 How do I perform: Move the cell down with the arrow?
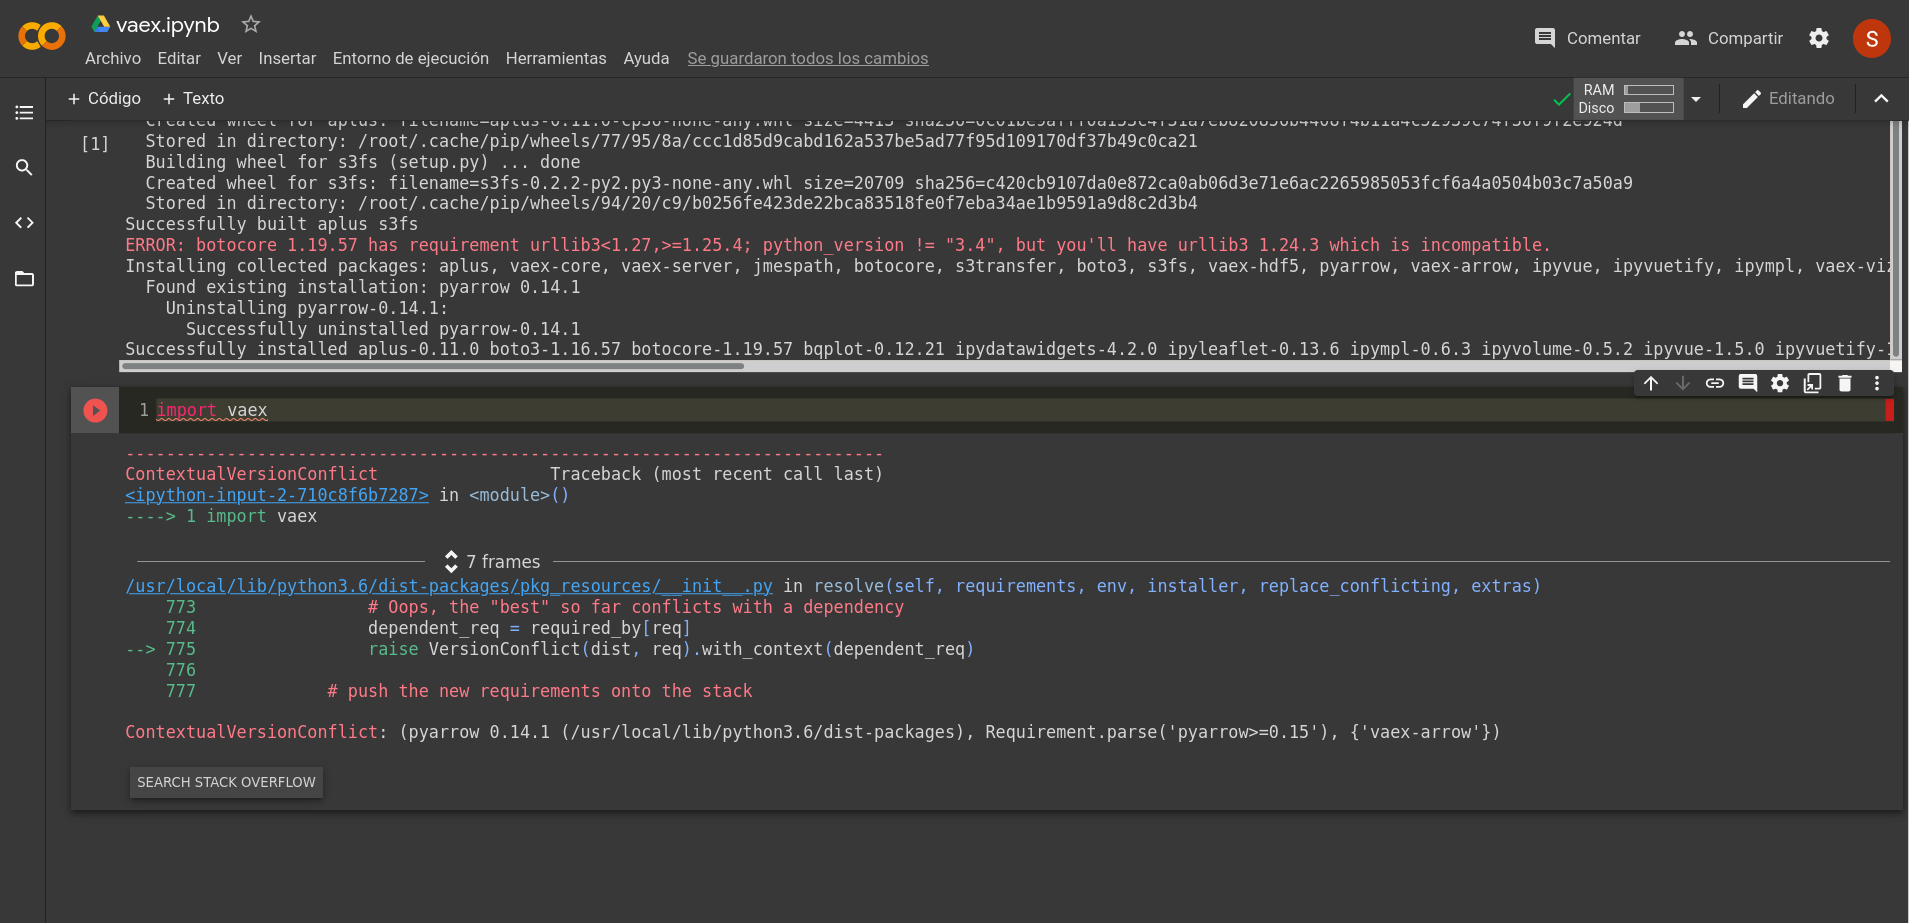click(1683, 383)
